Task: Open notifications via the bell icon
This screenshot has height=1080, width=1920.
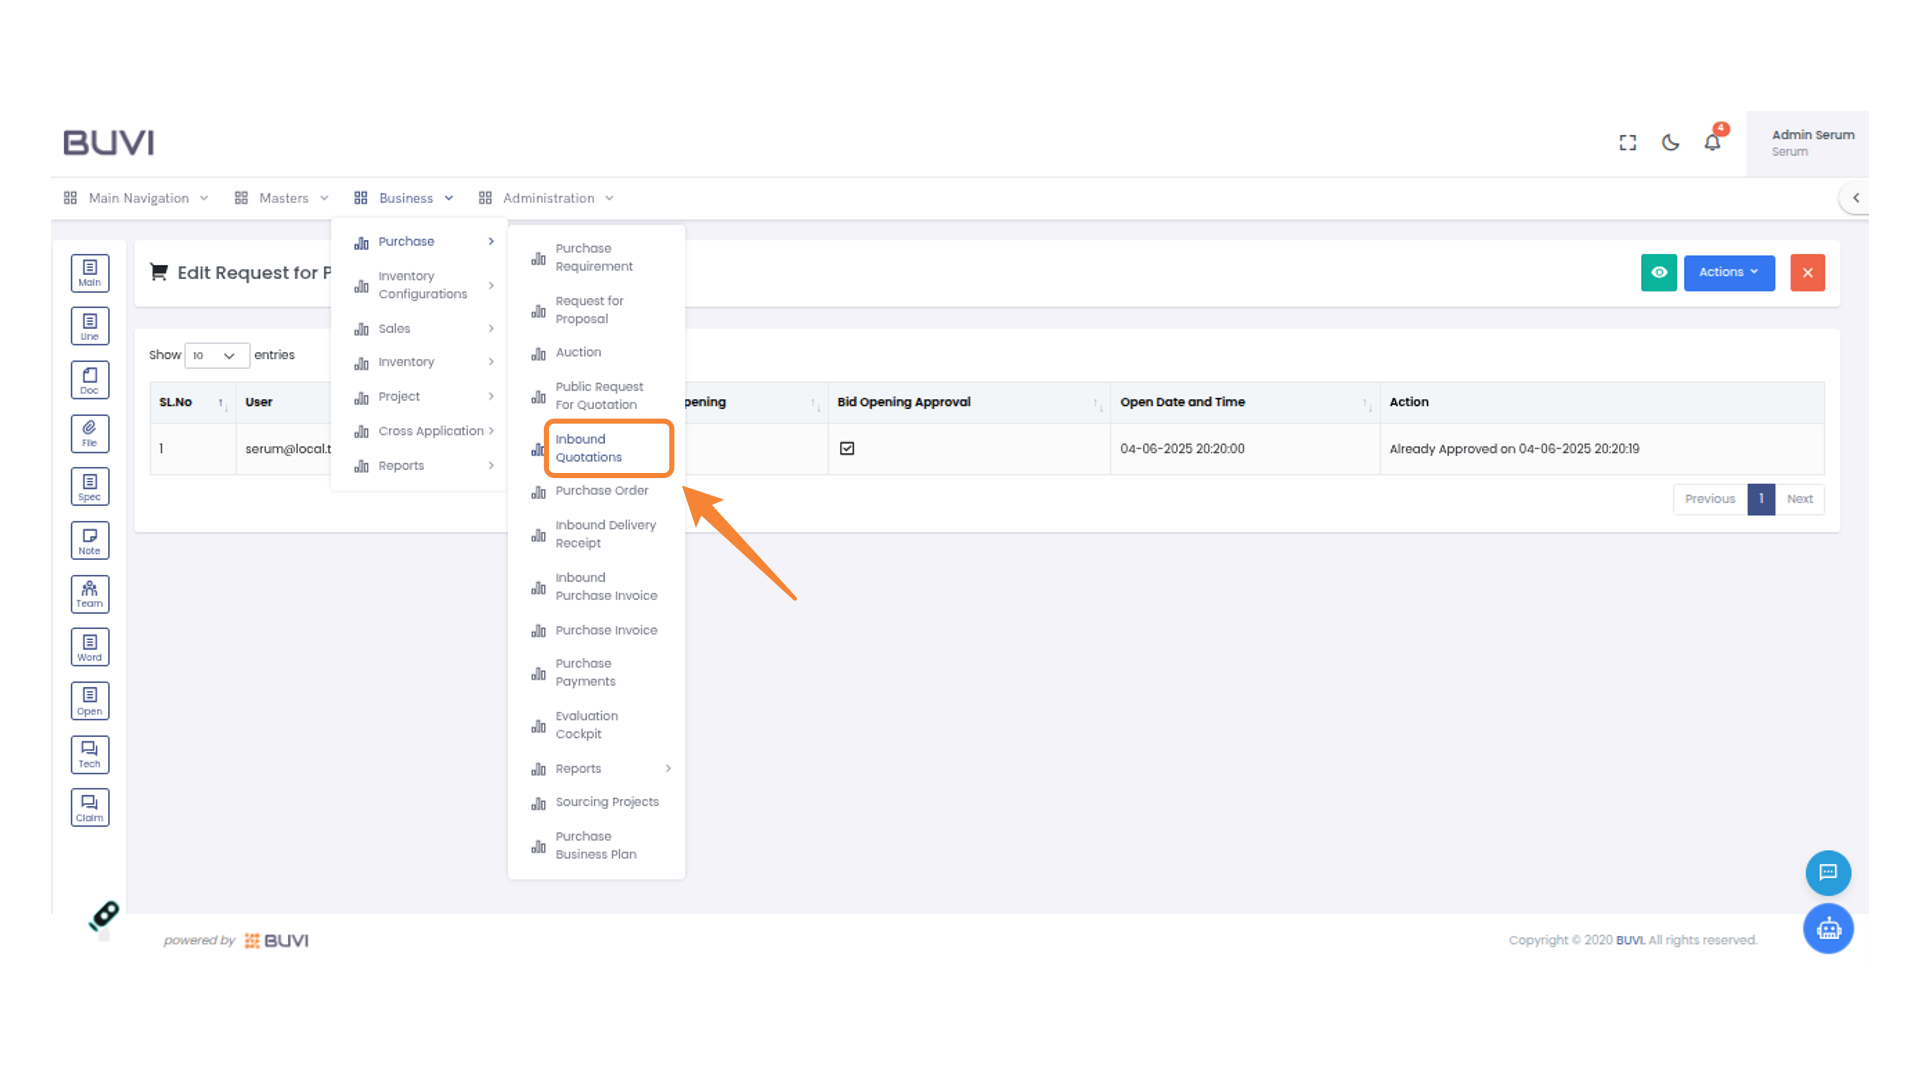Action: (x=1711, y=142)
